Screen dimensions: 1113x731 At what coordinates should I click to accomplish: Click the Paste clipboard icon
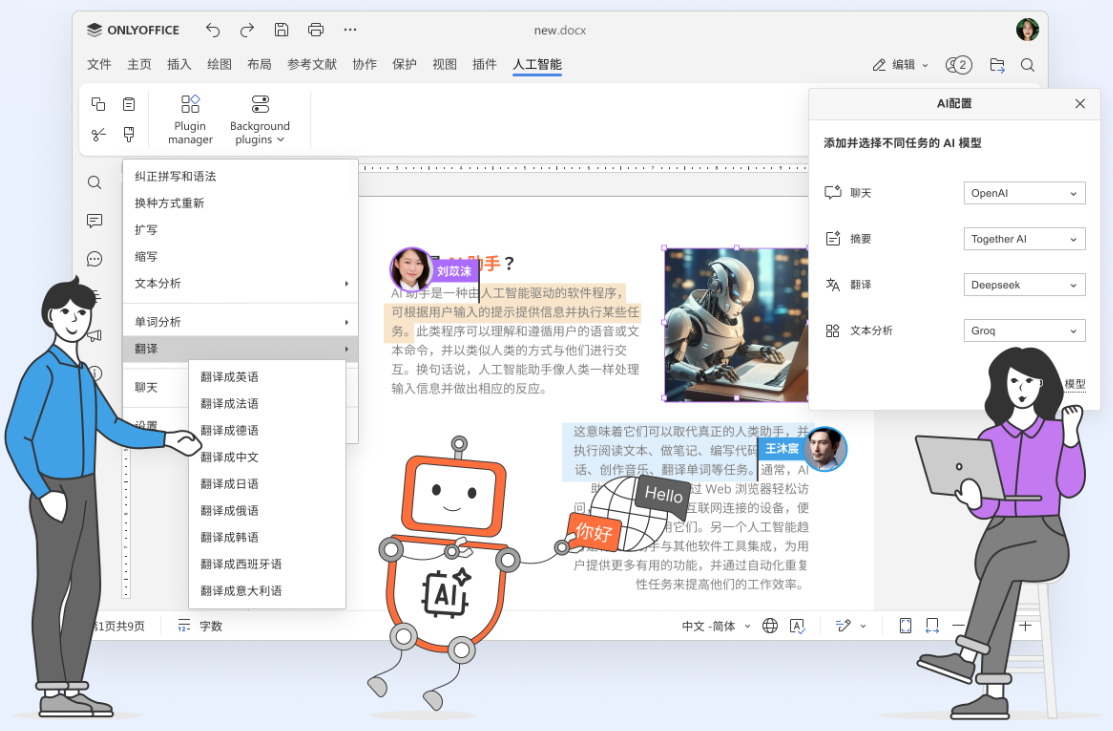pyautogui.click(x=128, y=104)
